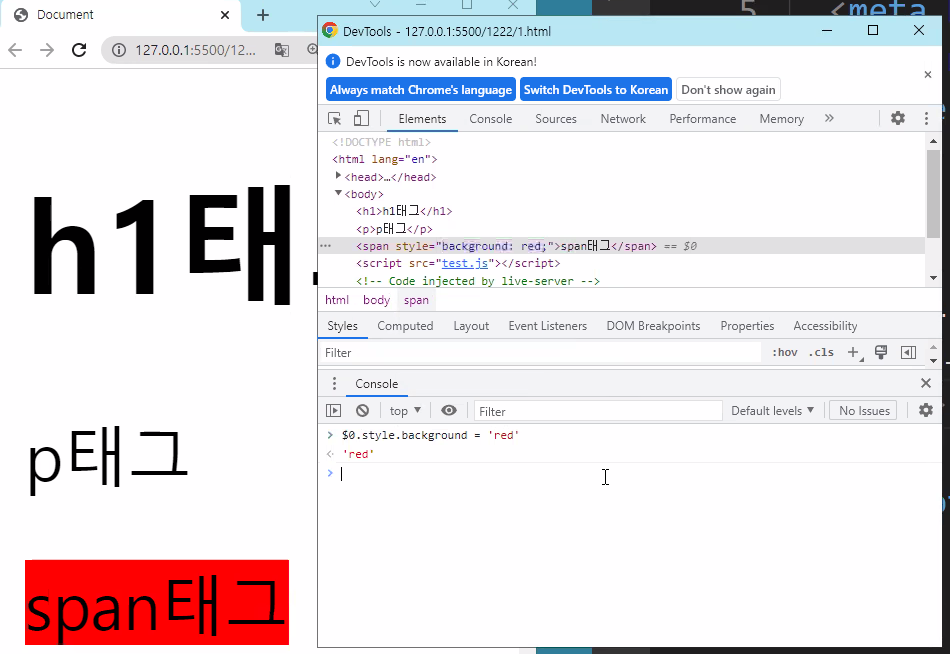Viewport: 950px width, 654px height.
Task: Switch to the Computed pane tab
Action: 405,326
